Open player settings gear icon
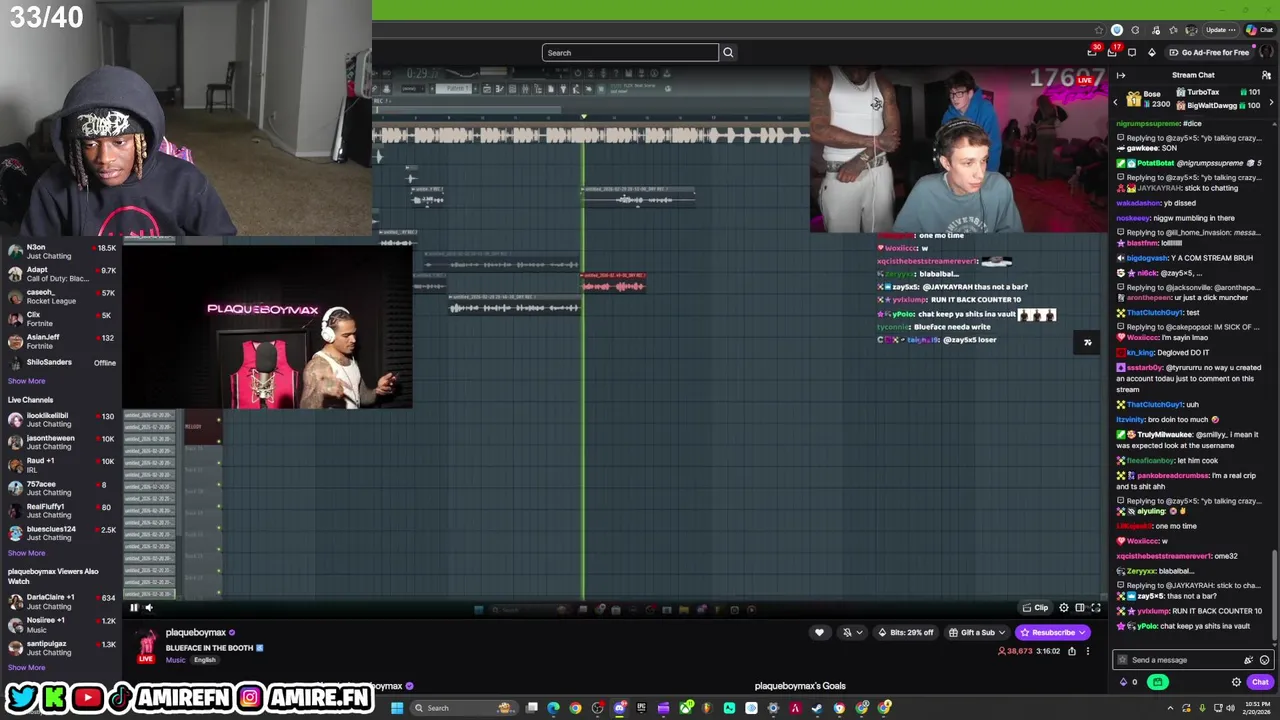The width and height of the screenshot is (1280, 720). click(x=1064, y=607)
